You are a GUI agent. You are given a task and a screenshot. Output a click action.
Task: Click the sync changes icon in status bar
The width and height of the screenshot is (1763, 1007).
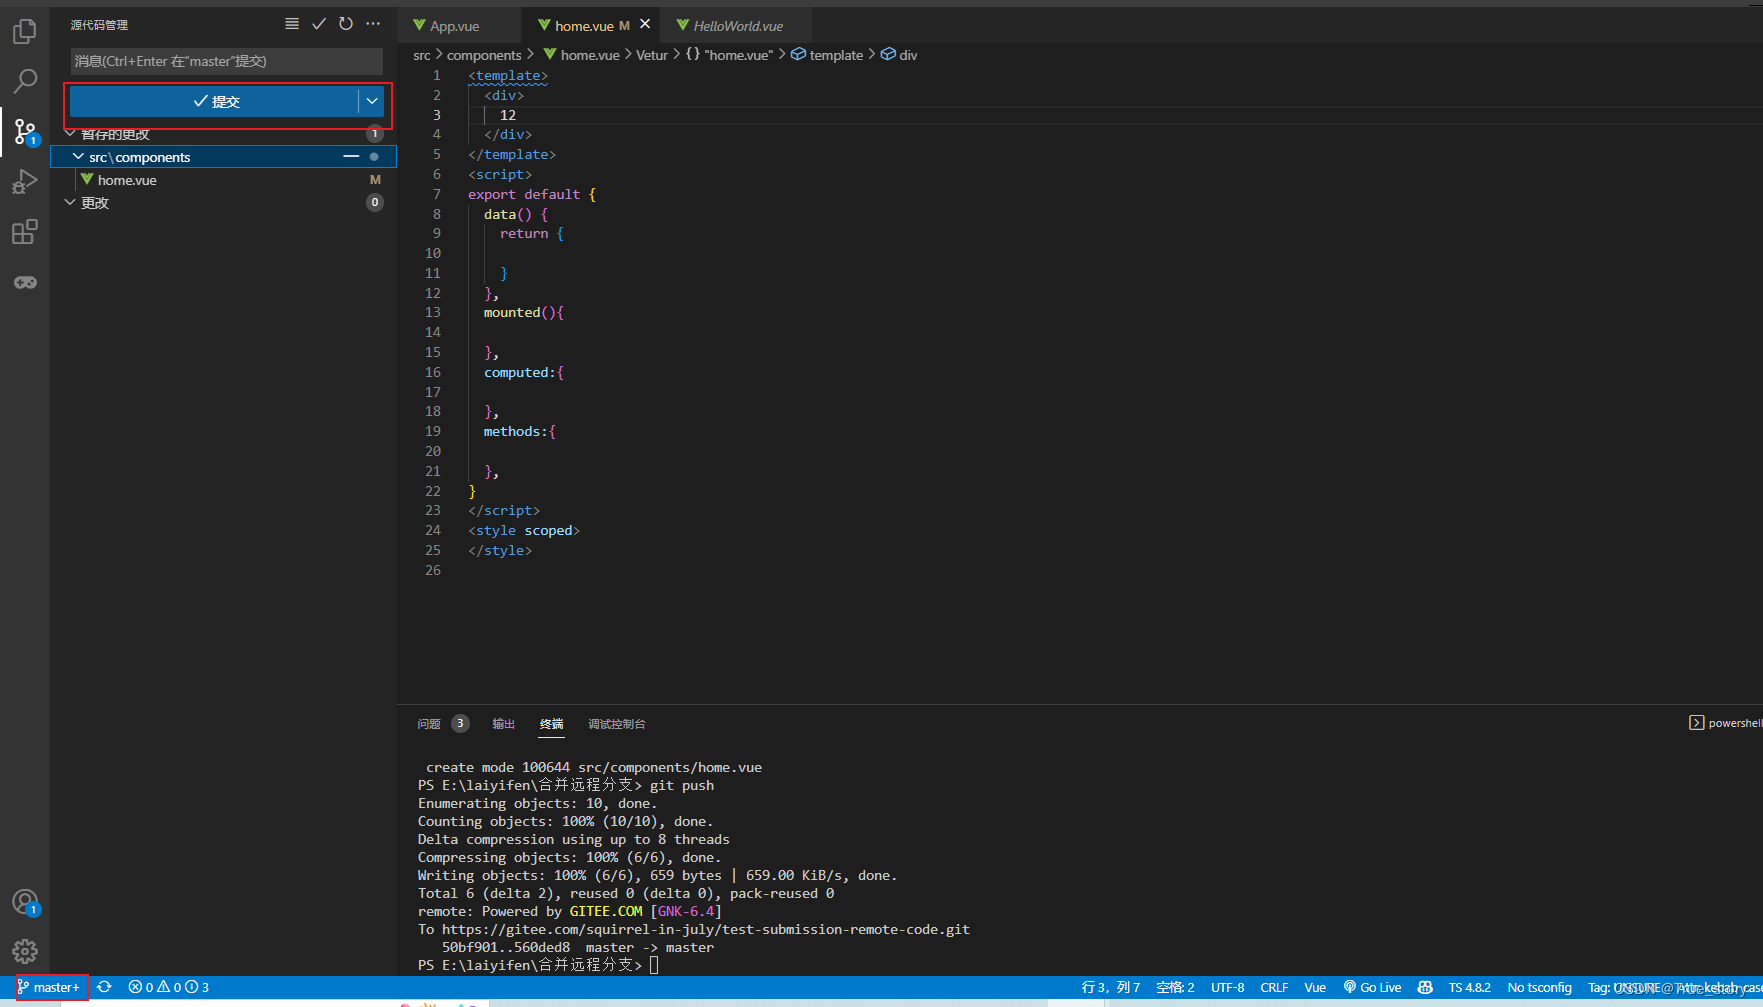coord(104,987)
